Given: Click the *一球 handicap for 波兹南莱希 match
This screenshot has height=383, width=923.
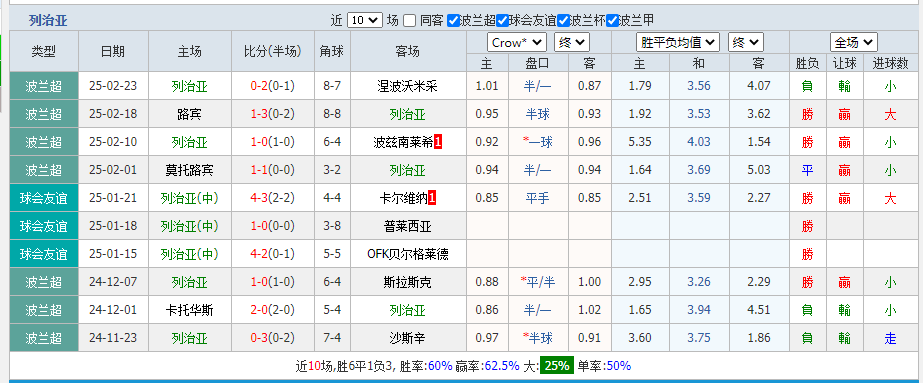Looking at the screenshot, I should pos(537,142).
